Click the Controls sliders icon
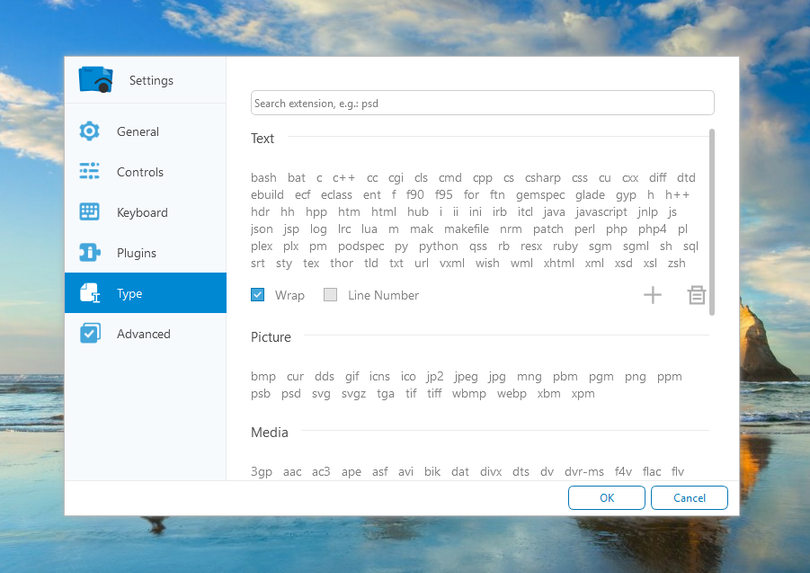 coord(90,172)
